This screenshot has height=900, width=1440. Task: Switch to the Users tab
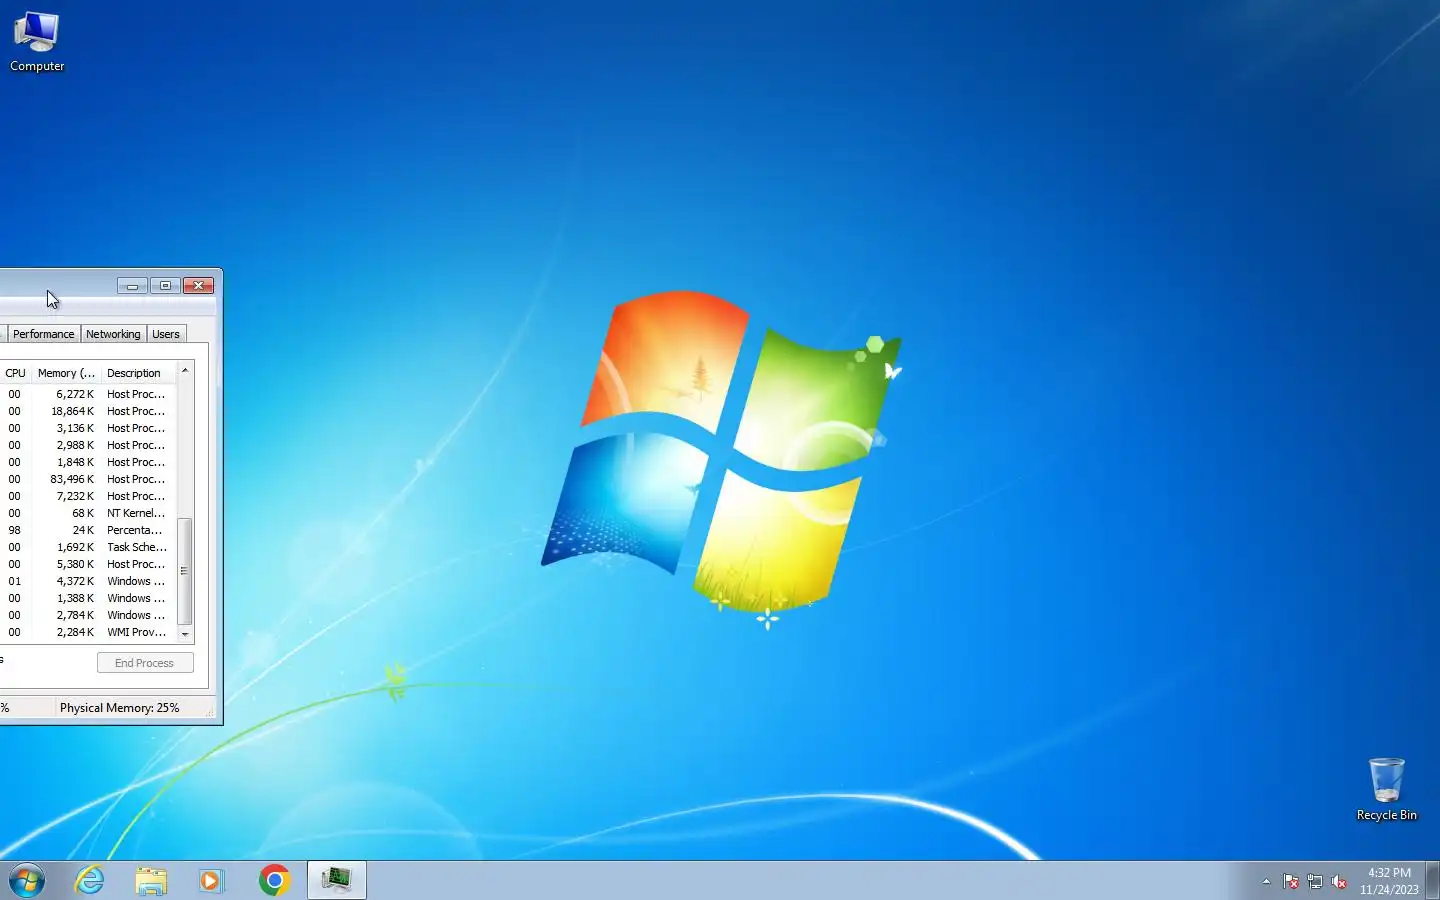(x=166, y=334)
